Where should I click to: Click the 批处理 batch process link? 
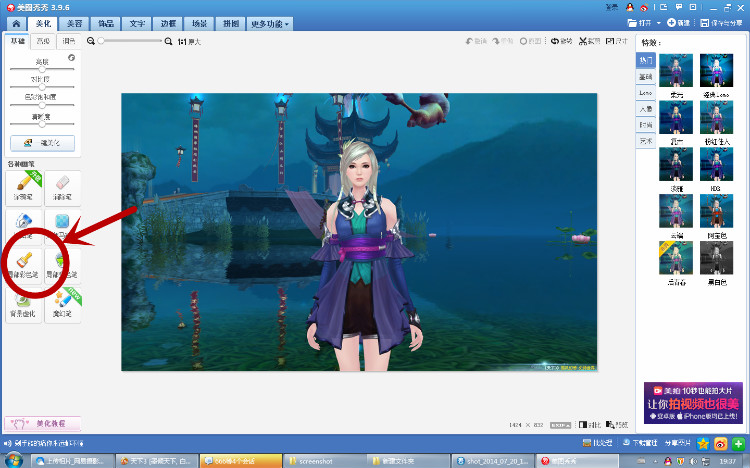[x=598, y=444]
